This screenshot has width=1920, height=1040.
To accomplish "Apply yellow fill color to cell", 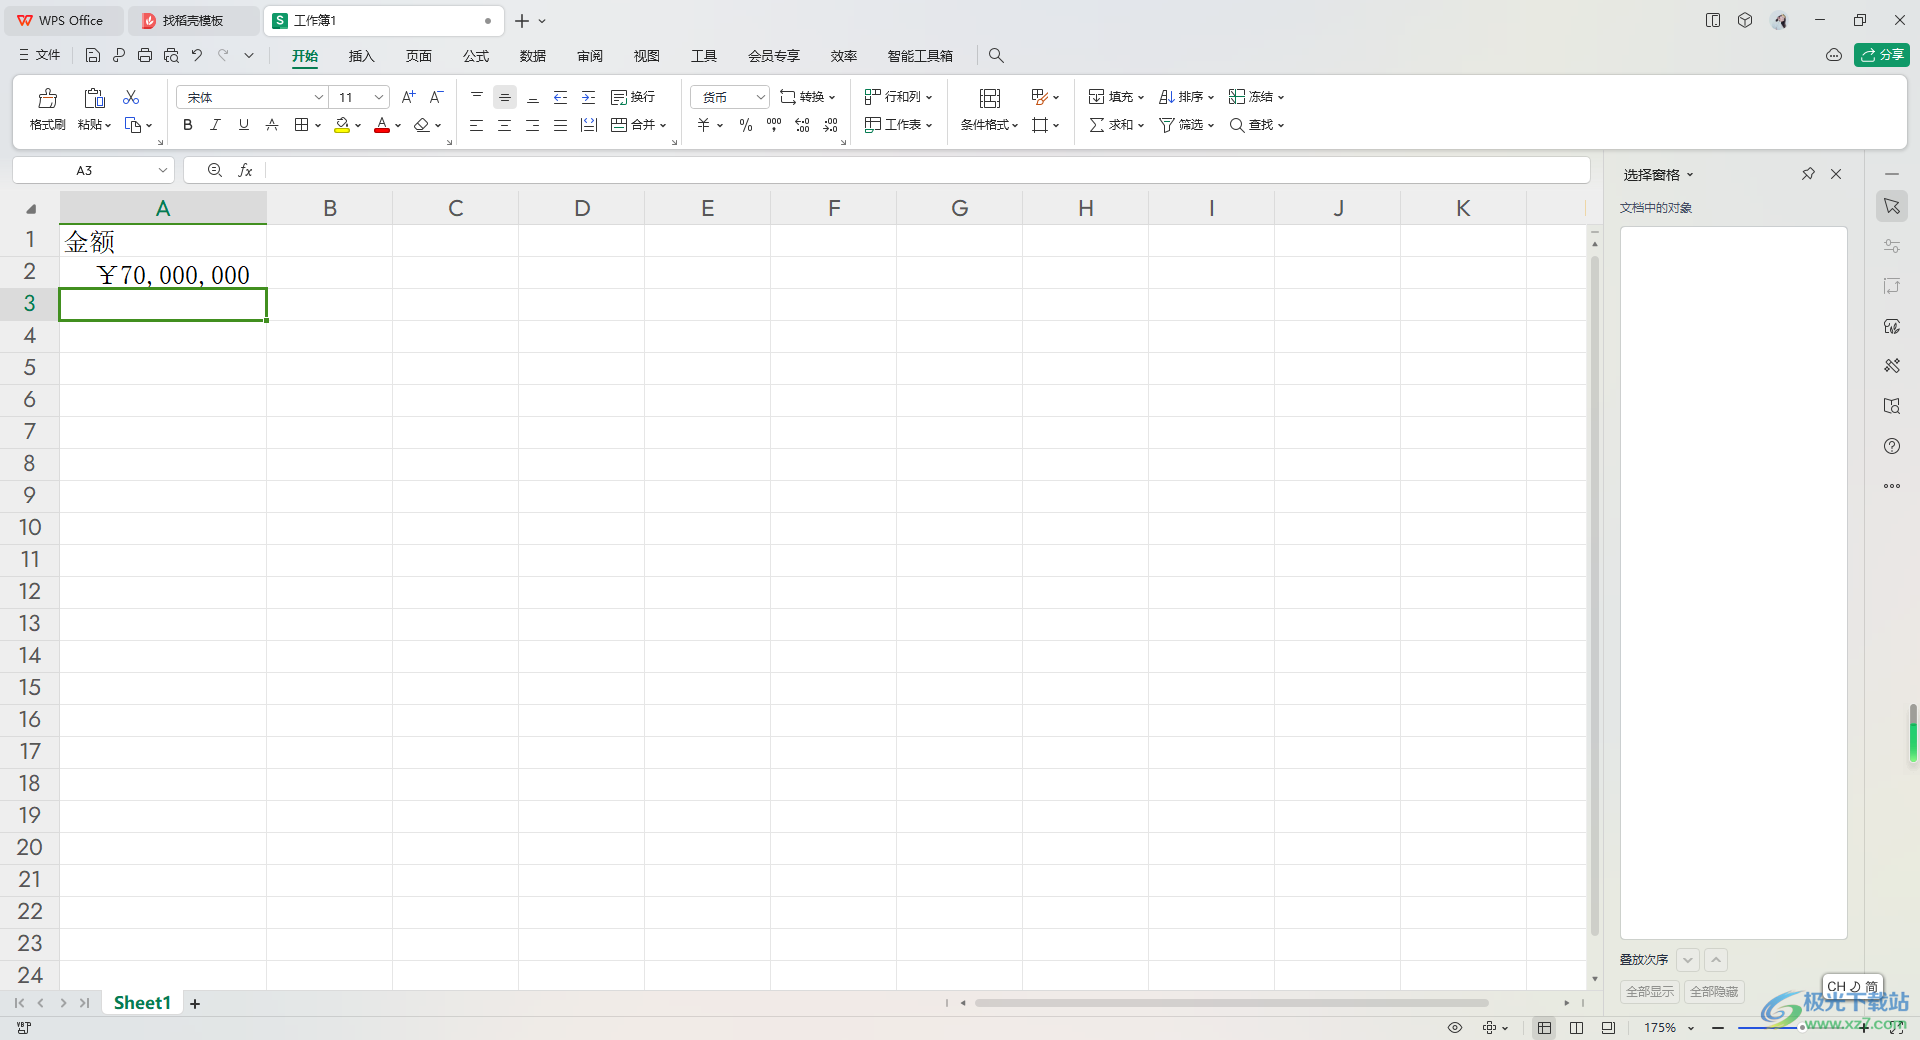I will click(x=342, y=125).
